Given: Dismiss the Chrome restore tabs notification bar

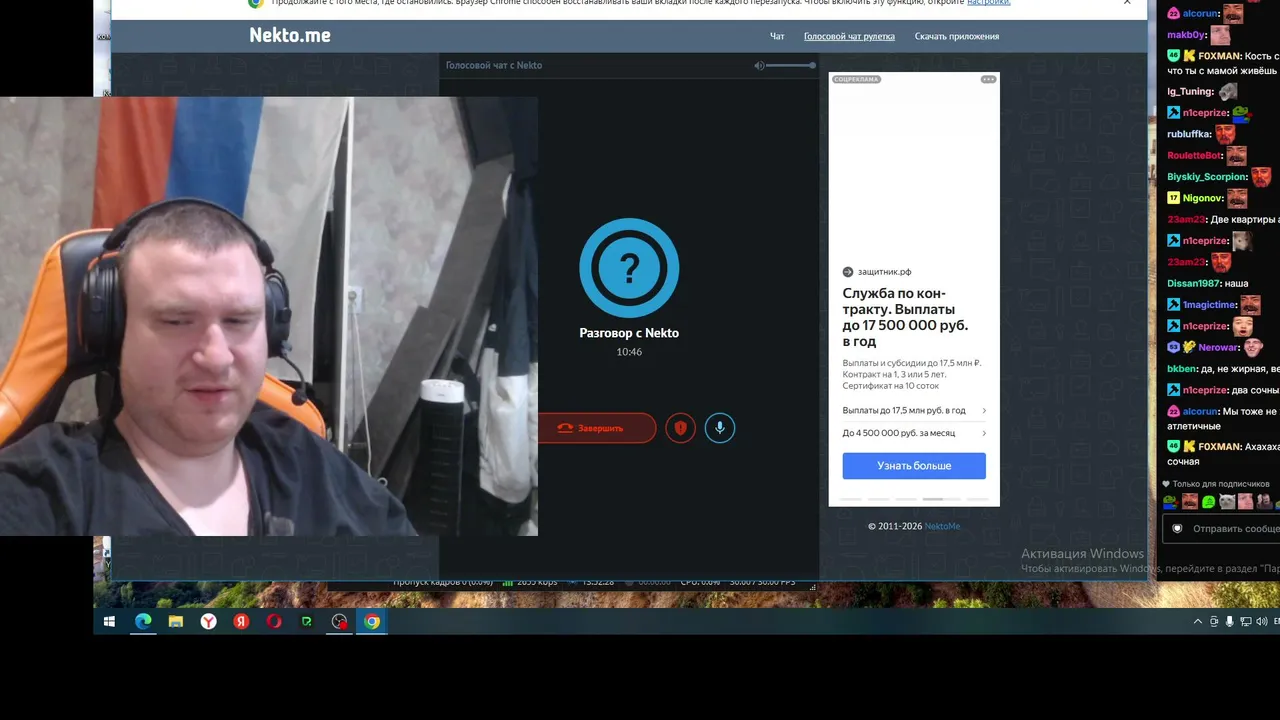Looking at the screenshot, I should [x=1127, y=3].
